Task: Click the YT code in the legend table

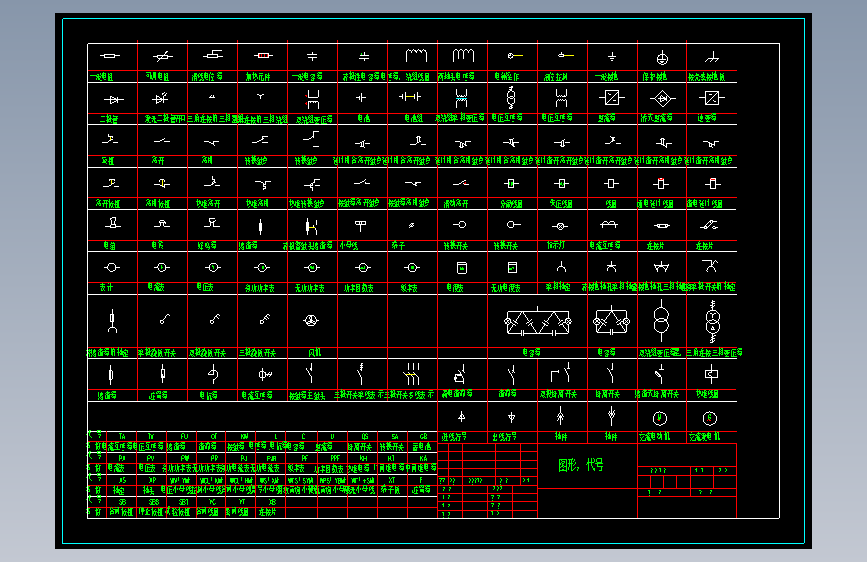Action: (x=242, y=502)
